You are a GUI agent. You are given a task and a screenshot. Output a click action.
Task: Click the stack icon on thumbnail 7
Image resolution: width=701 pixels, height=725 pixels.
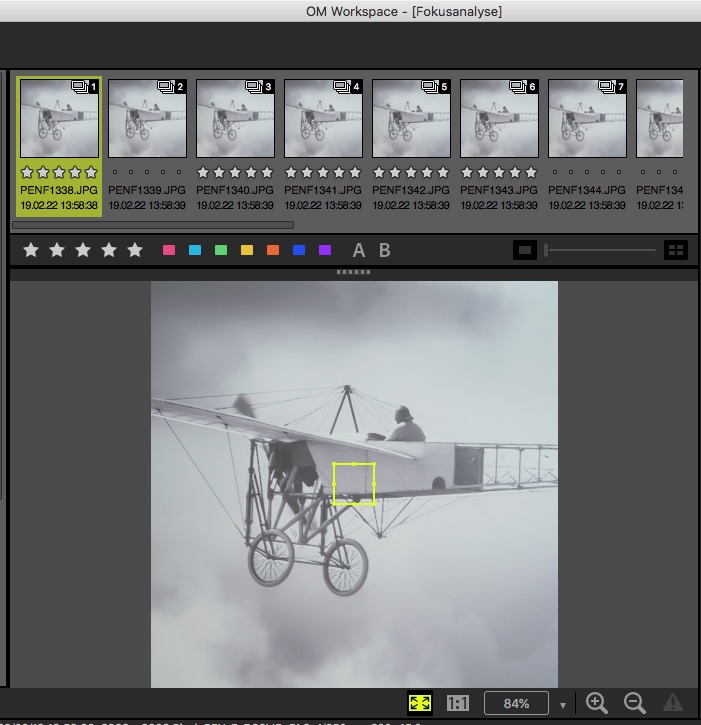coord(606,86)
